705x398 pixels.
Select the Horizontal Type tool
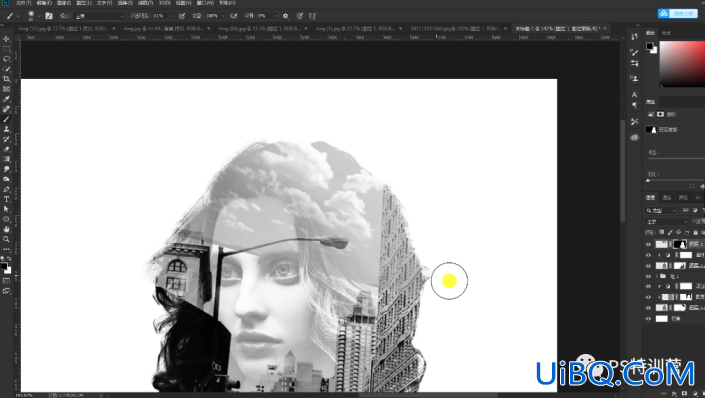(x=6, y=199)
